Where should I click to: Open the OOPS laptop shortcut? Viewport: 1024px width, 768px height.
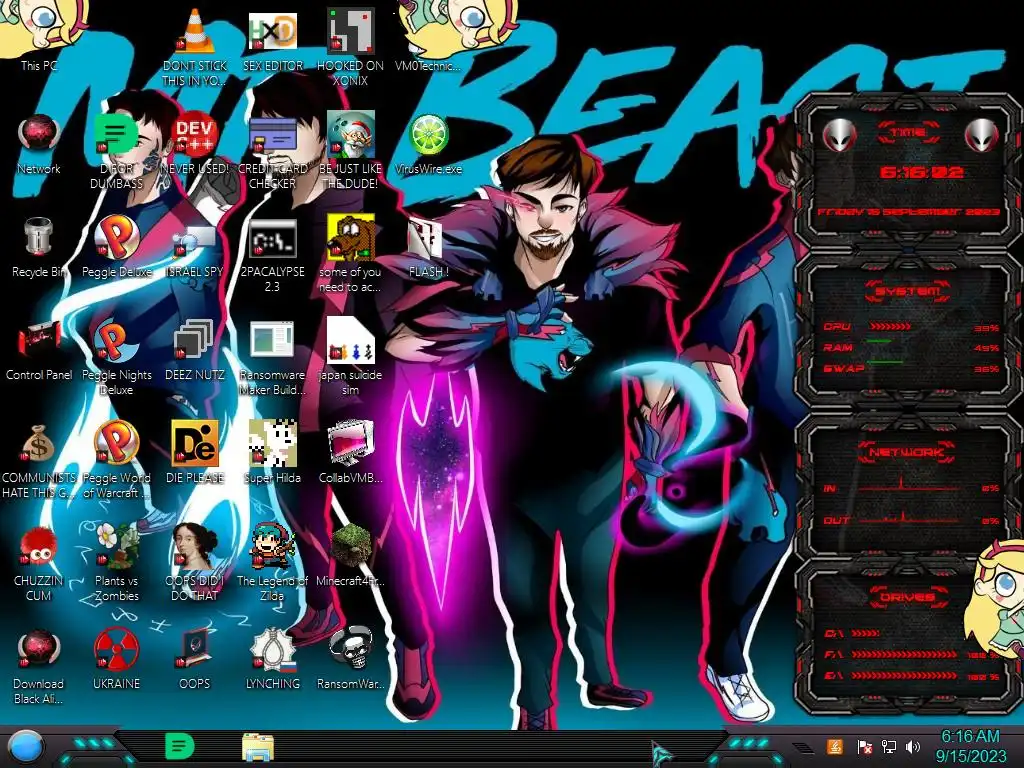point(195,660)
